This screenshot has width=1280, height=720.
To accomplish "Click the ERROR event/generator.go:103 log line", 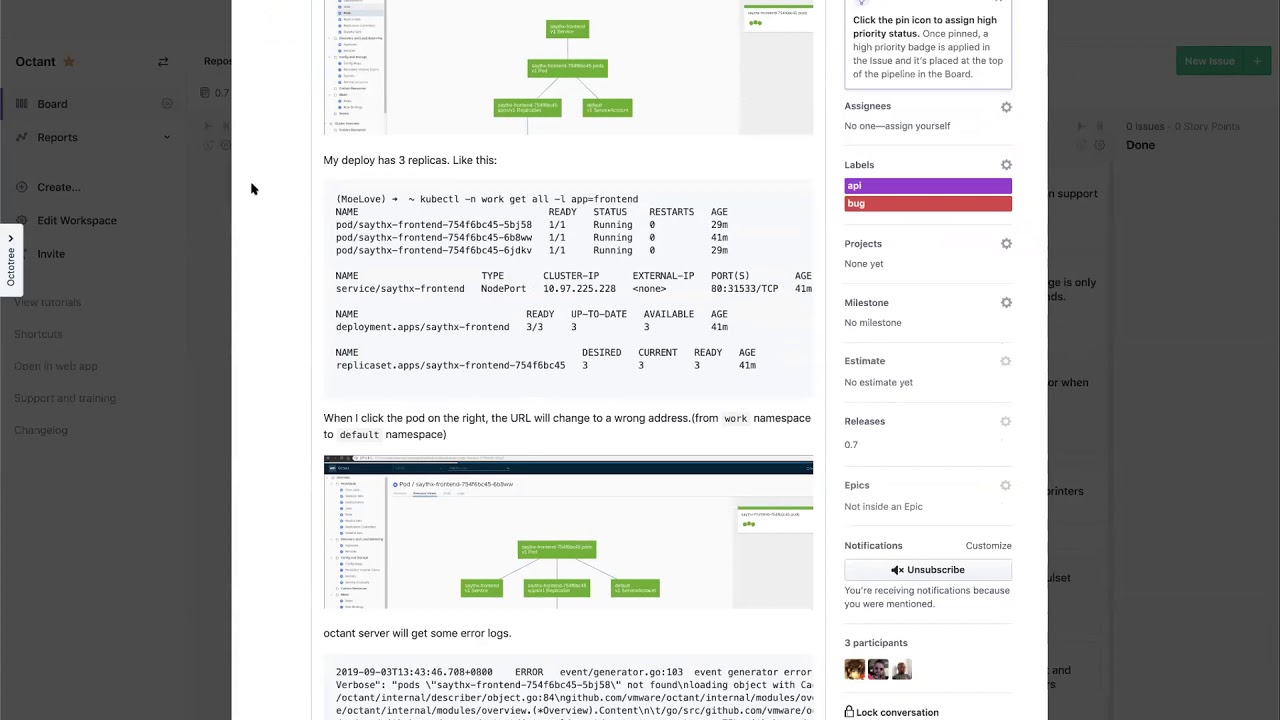I will 574,673.
